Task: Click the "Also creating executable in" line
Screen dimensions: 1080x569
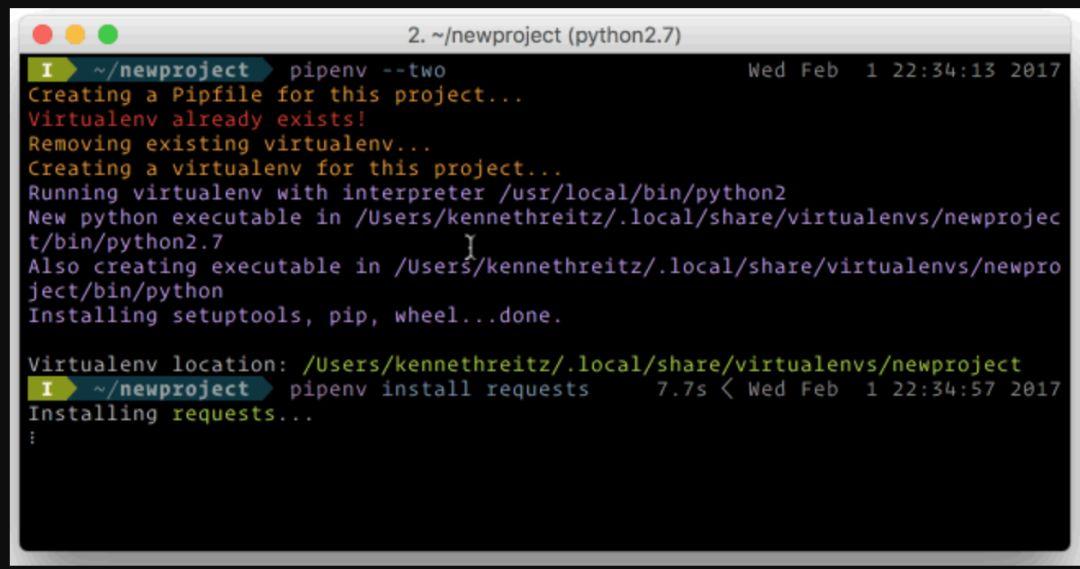Action: (544, 267)
